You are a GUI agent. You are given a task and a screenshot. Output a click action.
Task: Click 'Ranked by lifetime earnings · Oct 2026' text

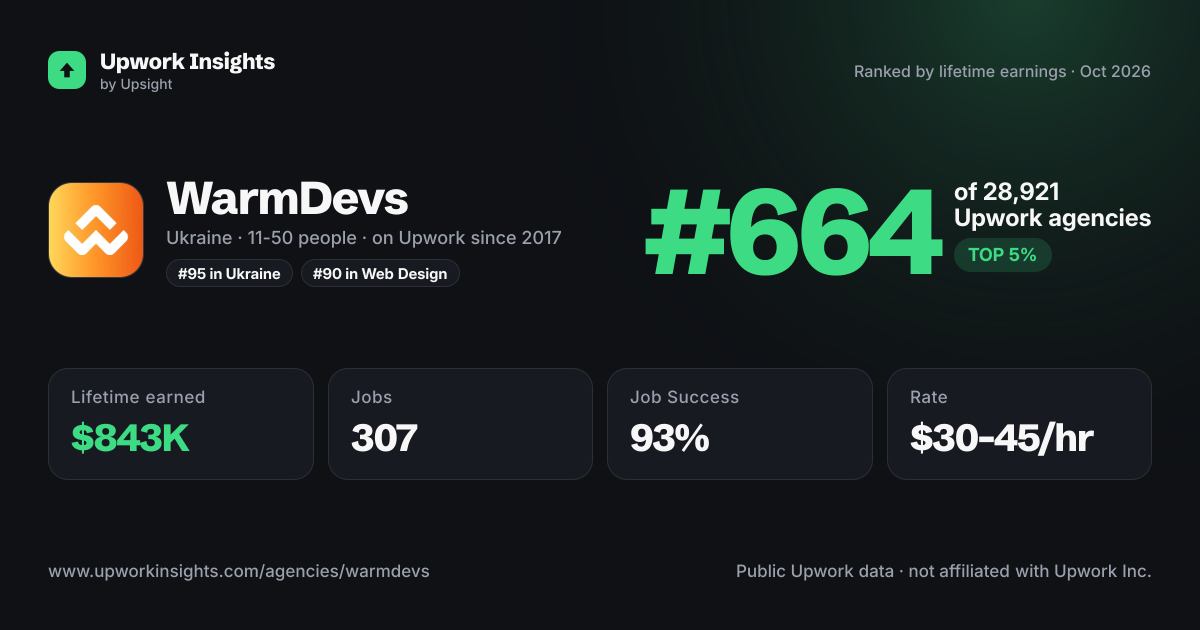click(x=1002, y=72)
